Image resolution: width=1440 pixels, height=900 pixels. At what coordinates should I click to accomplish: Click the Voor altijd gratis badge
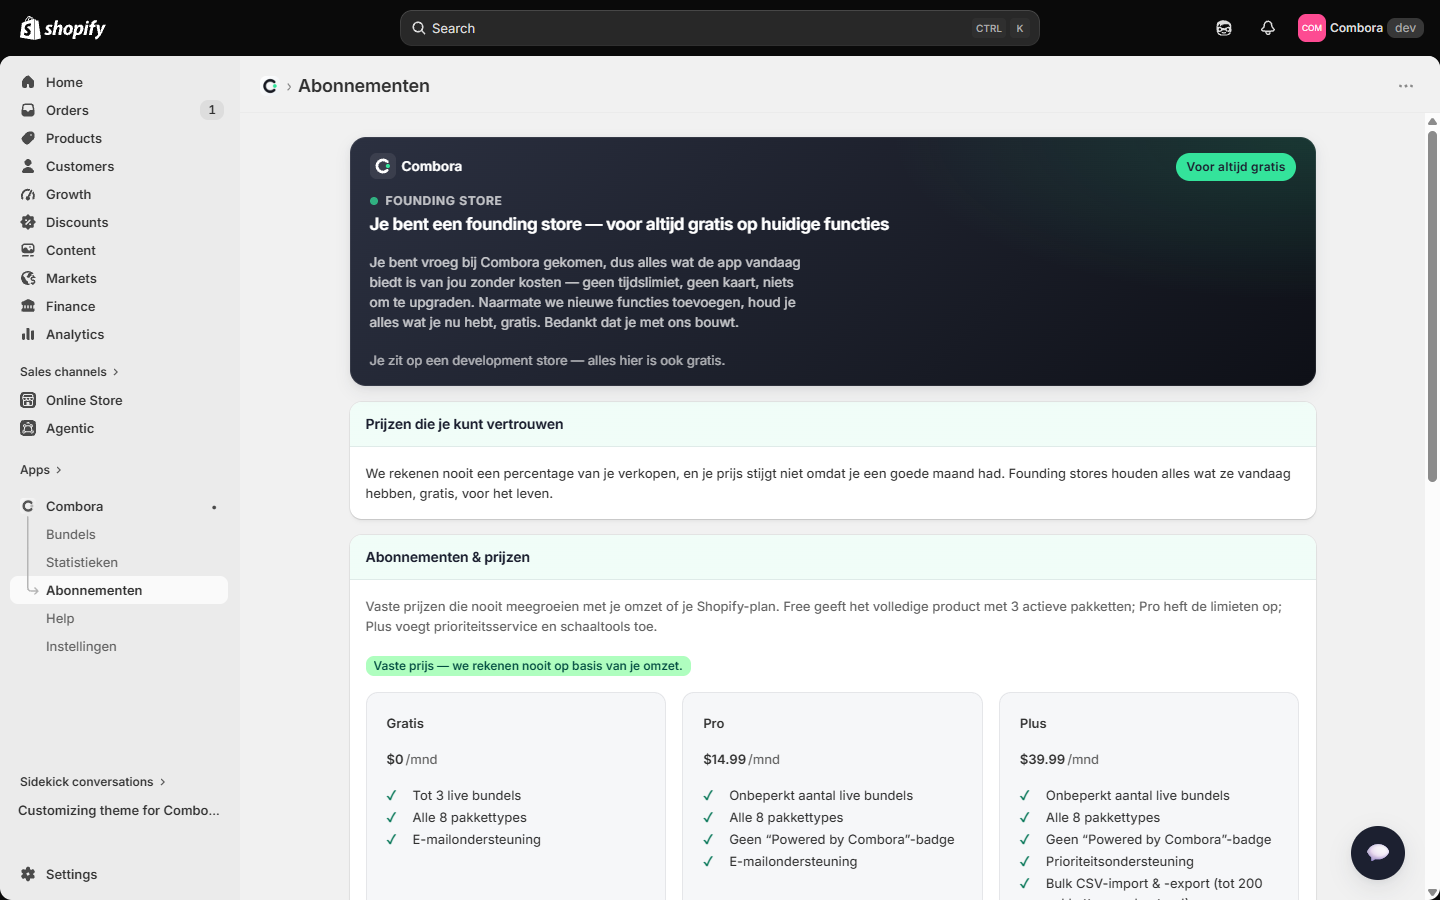(1236, 167)
